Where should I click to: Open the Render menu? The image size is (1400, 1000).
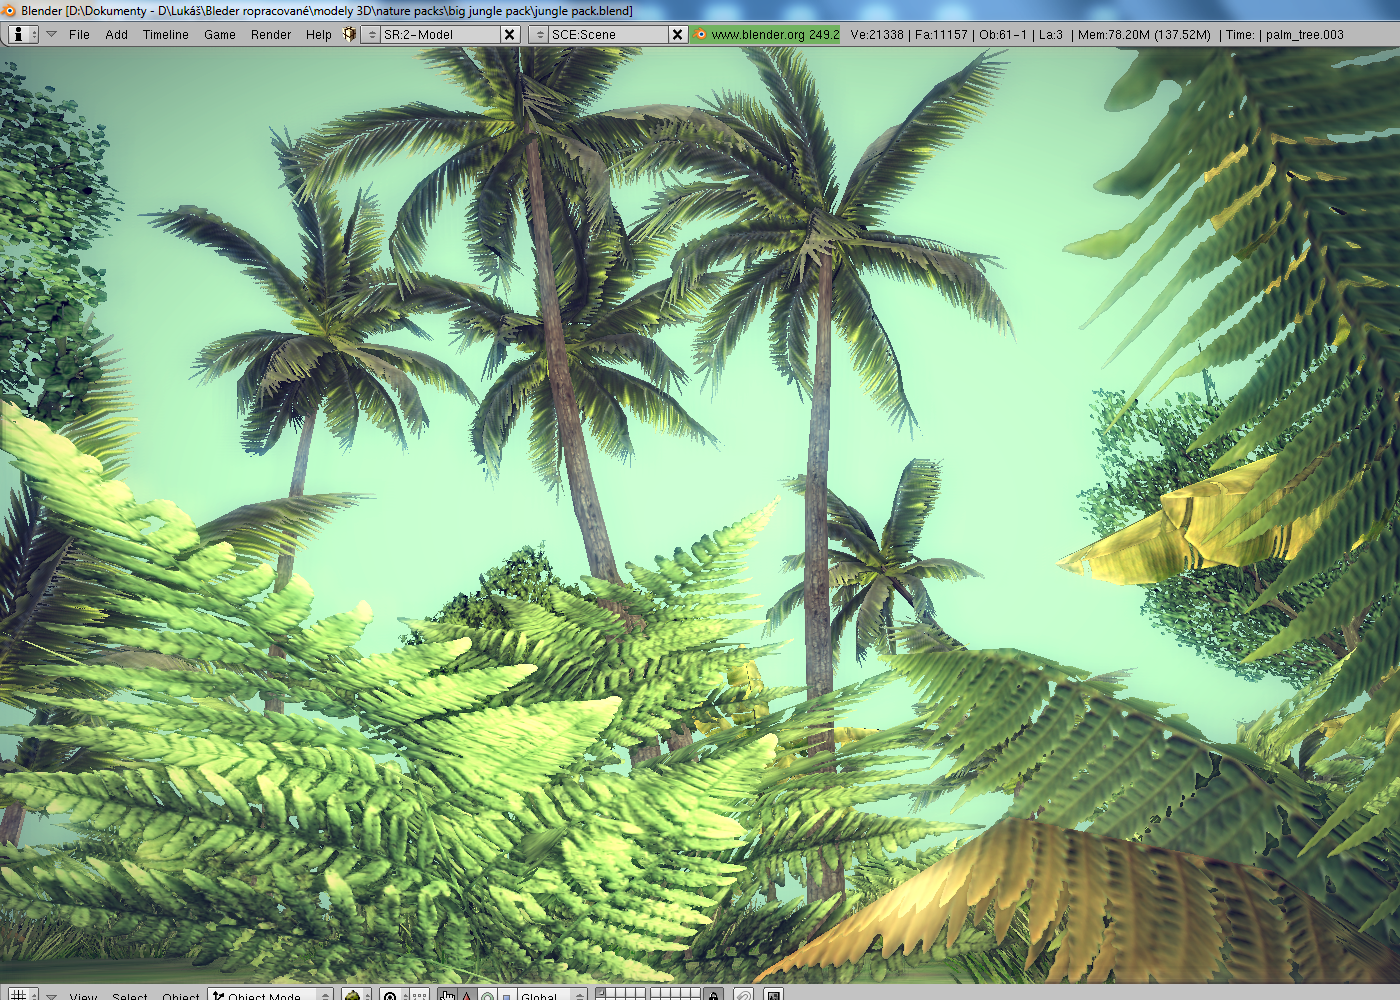270,34
